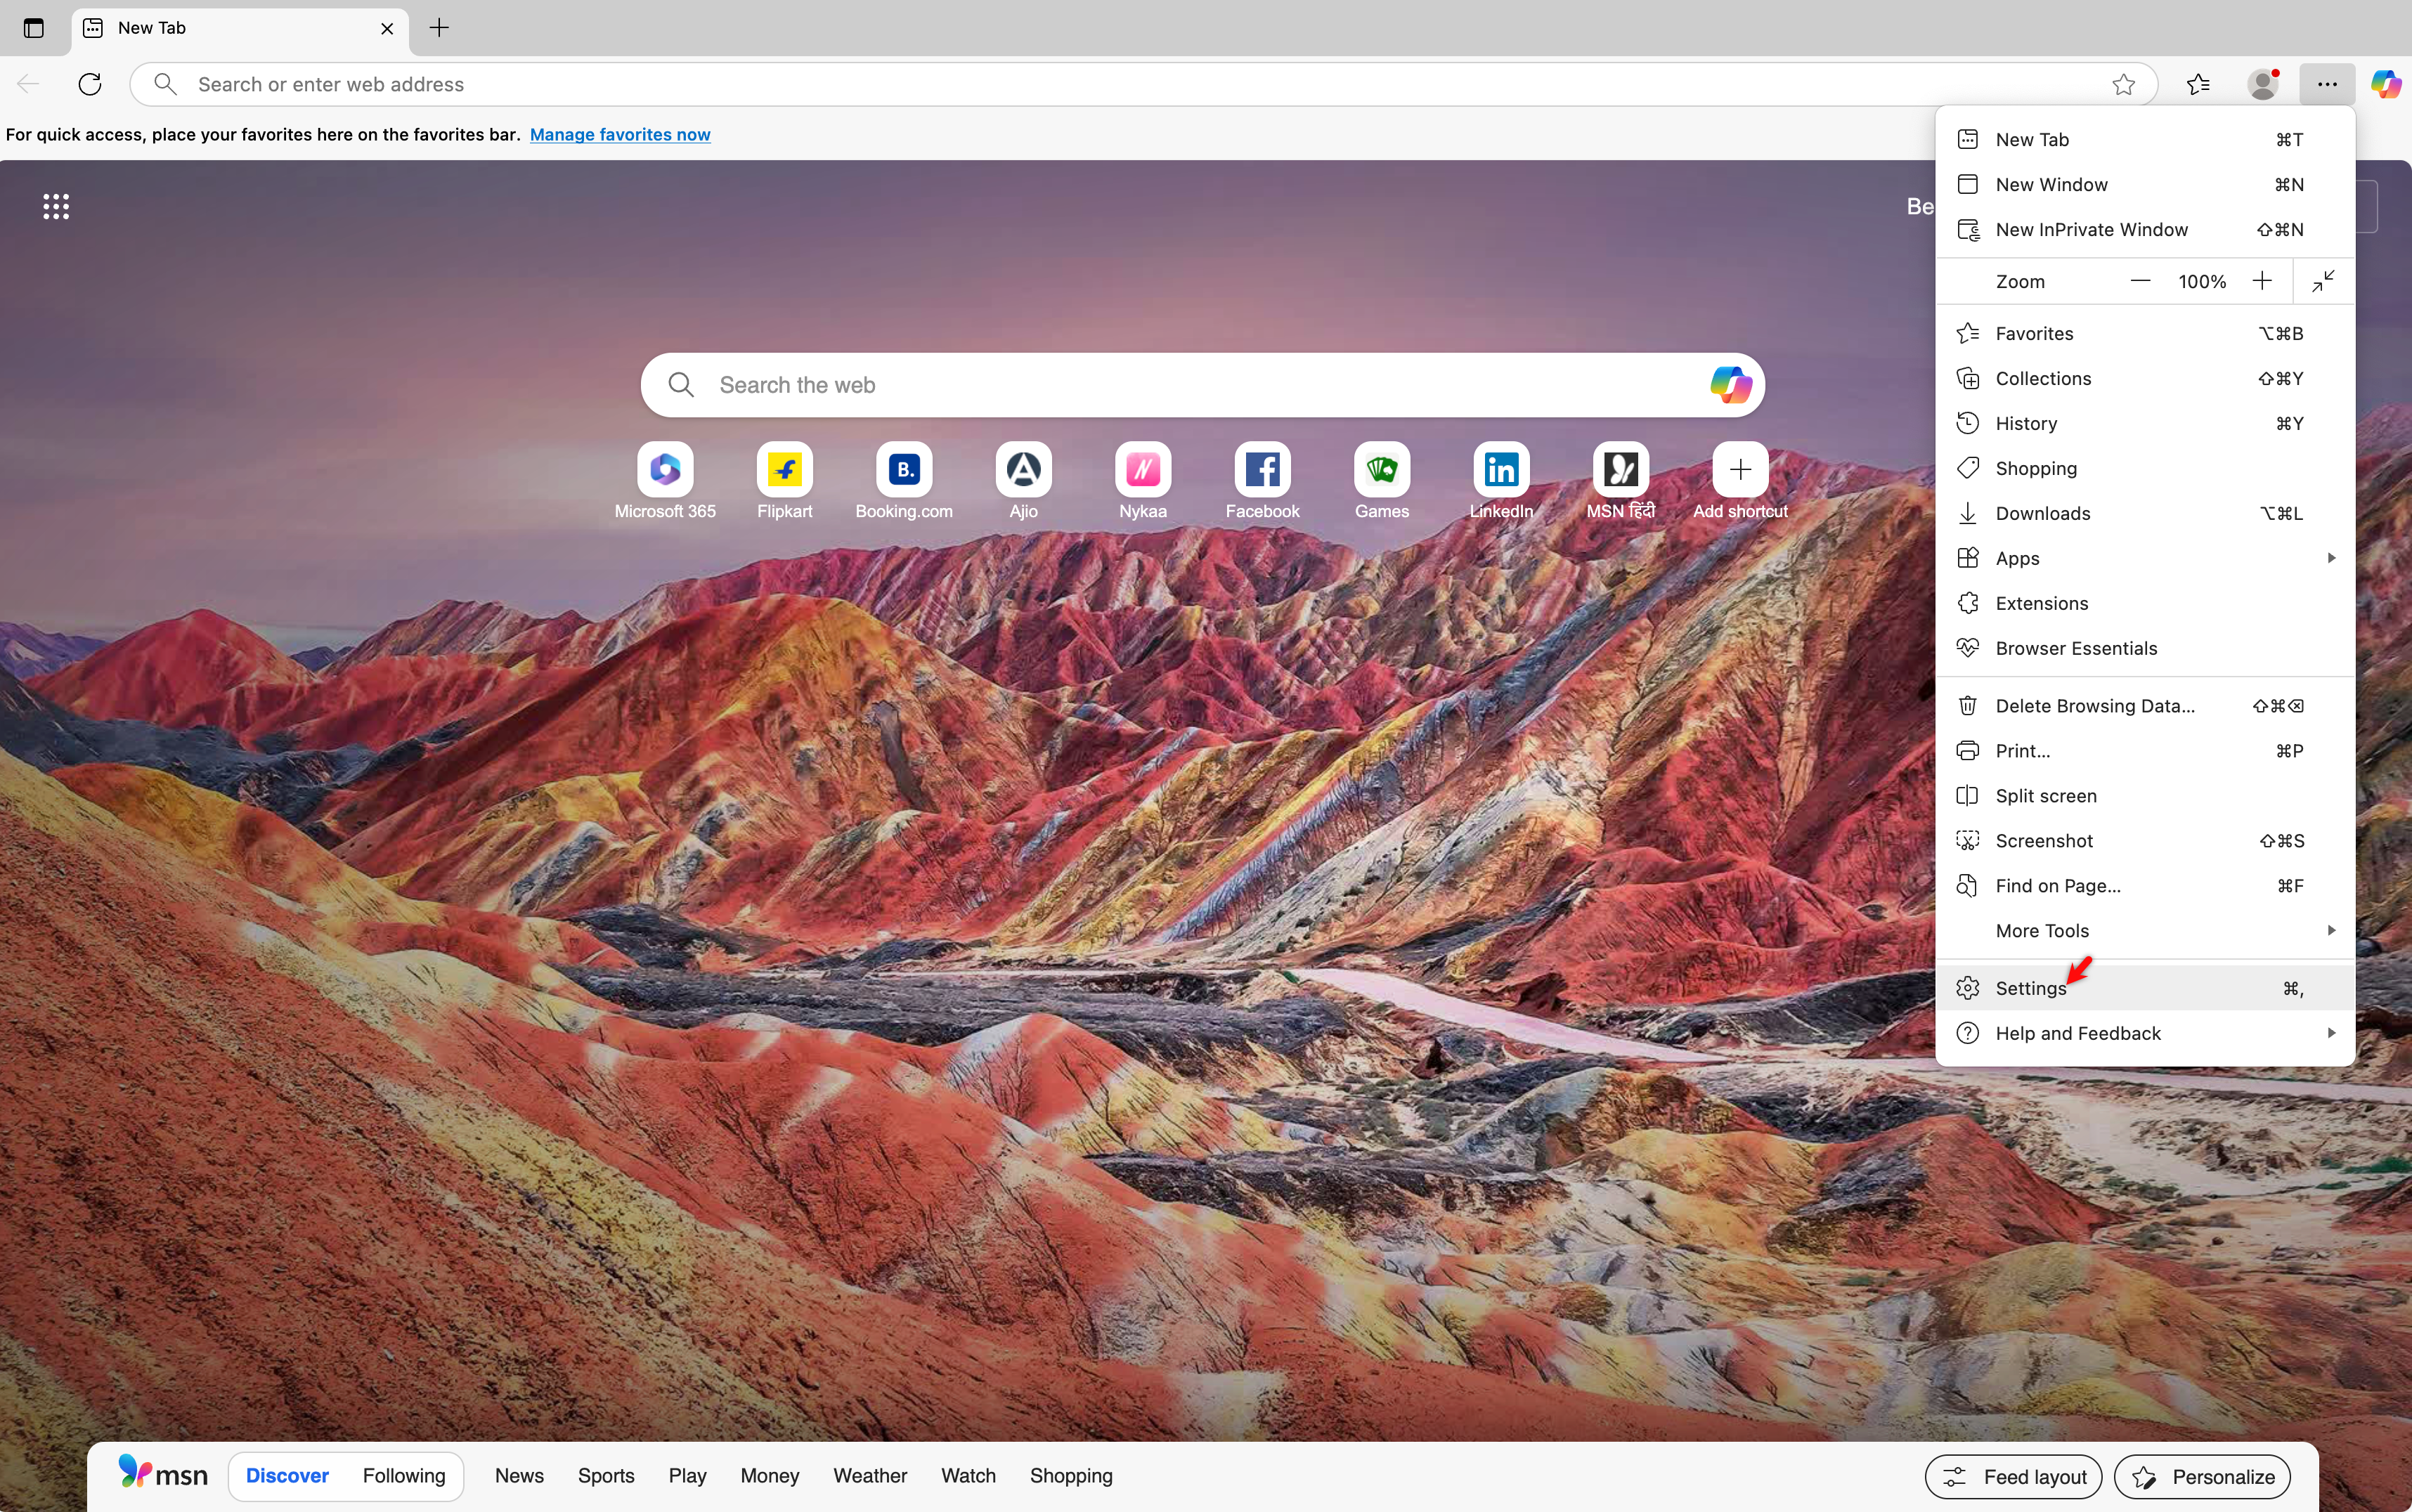Choose Delete Browsing Data menu item
2412x1512 pixels.
(x=2095, y=706)
